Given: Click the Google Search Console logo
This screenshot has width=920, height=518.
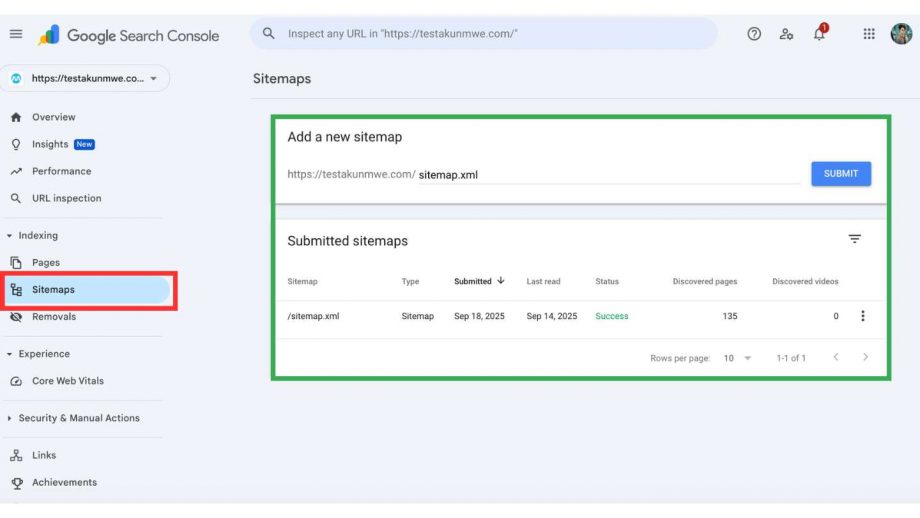Looking at the screenshot, I should coord(128,35).
